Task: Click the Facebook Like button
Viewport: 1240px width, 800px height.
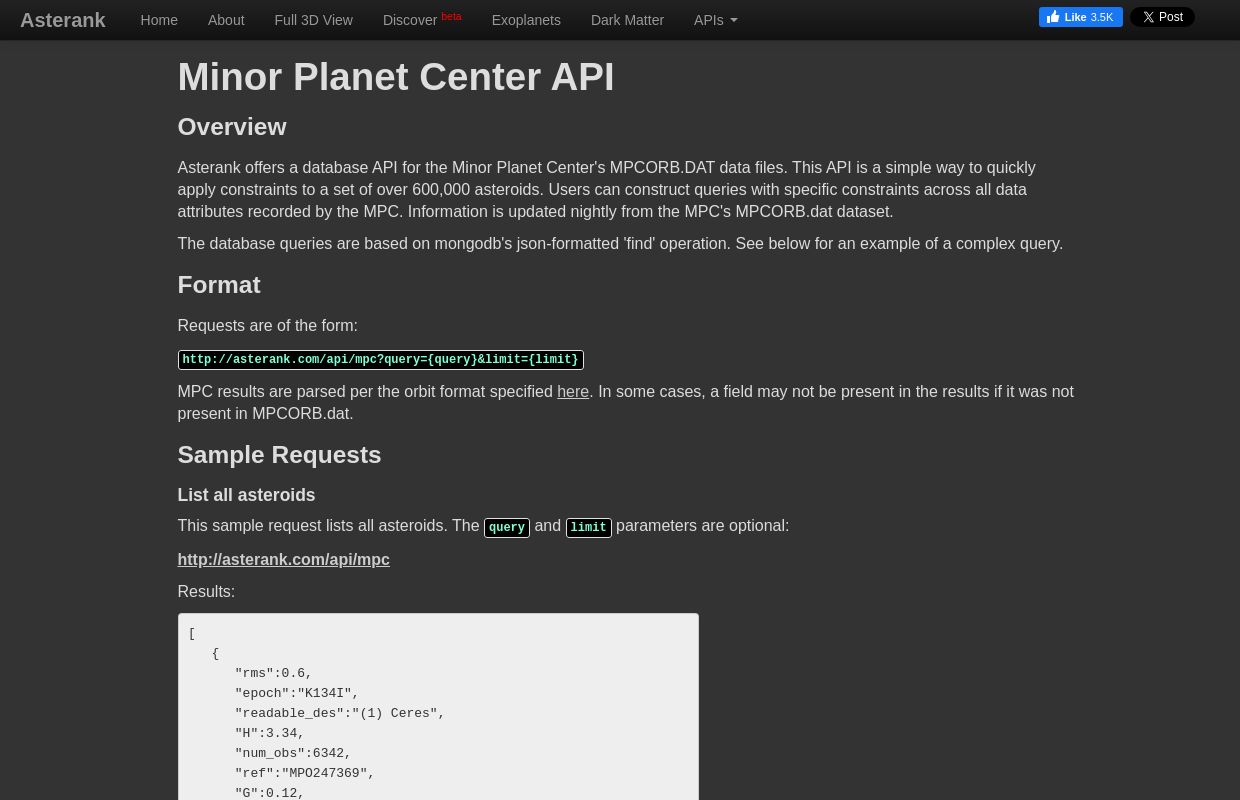Action: [x=1080, y=17]
